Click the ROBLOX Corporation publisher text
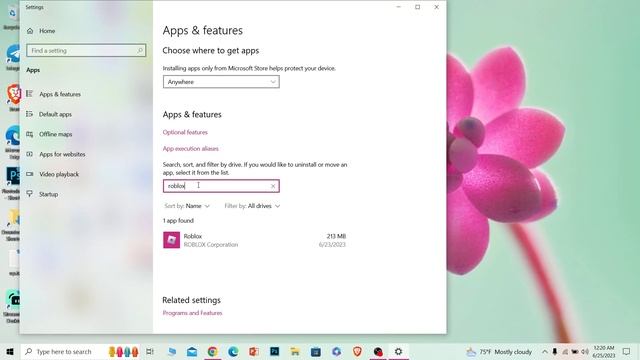The width and height of the screenshot is (640, 360). coord(211,244)
